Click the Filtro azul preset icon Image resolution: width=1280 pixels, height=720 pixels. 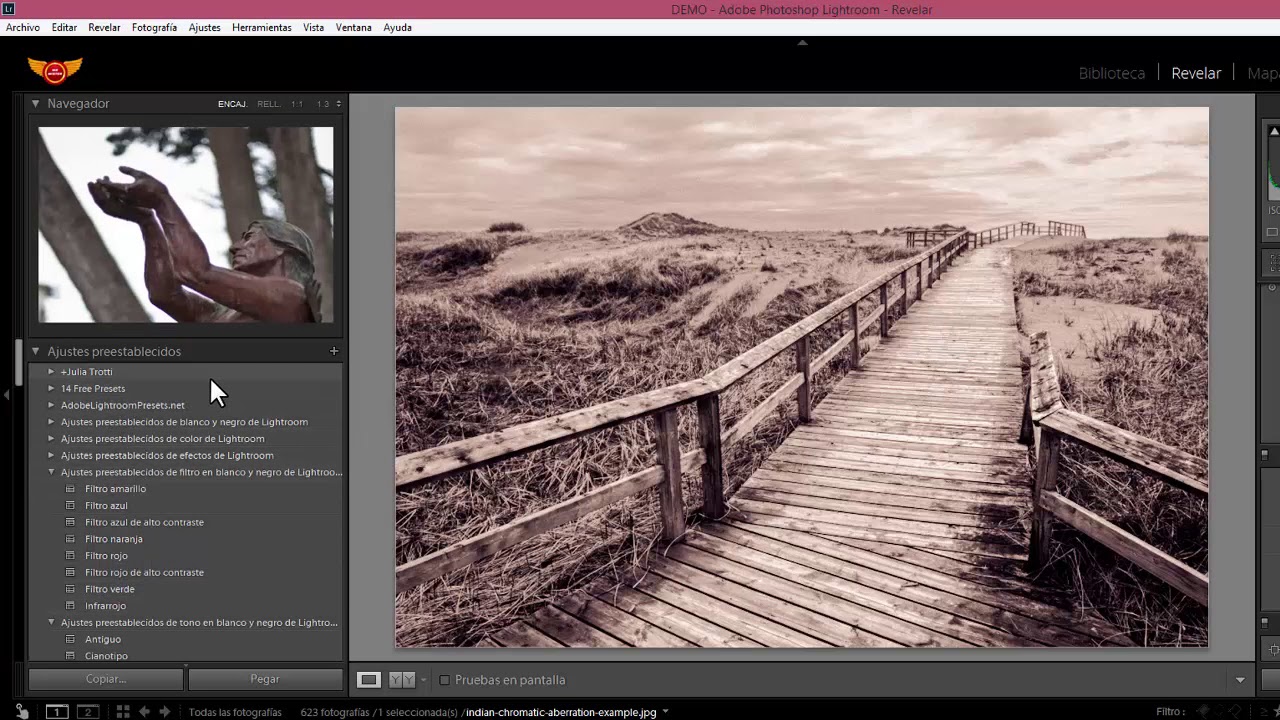[70, 506]
